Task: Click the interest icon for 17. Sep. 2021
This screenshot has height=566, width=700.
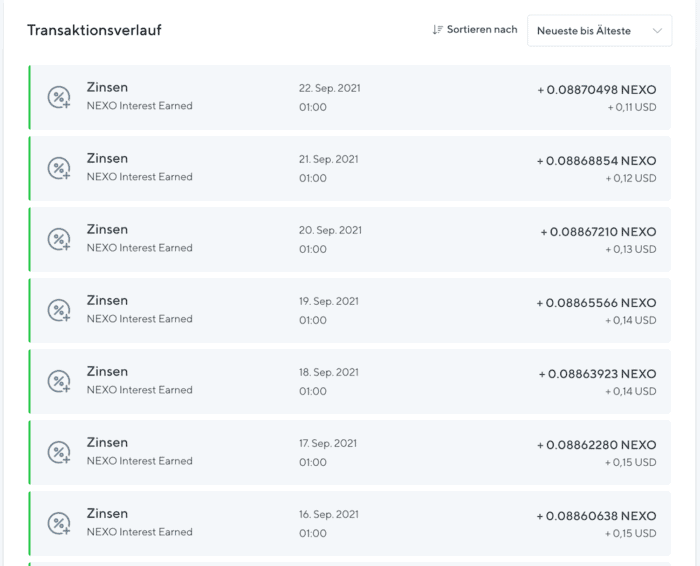Action: coord(59,452)
